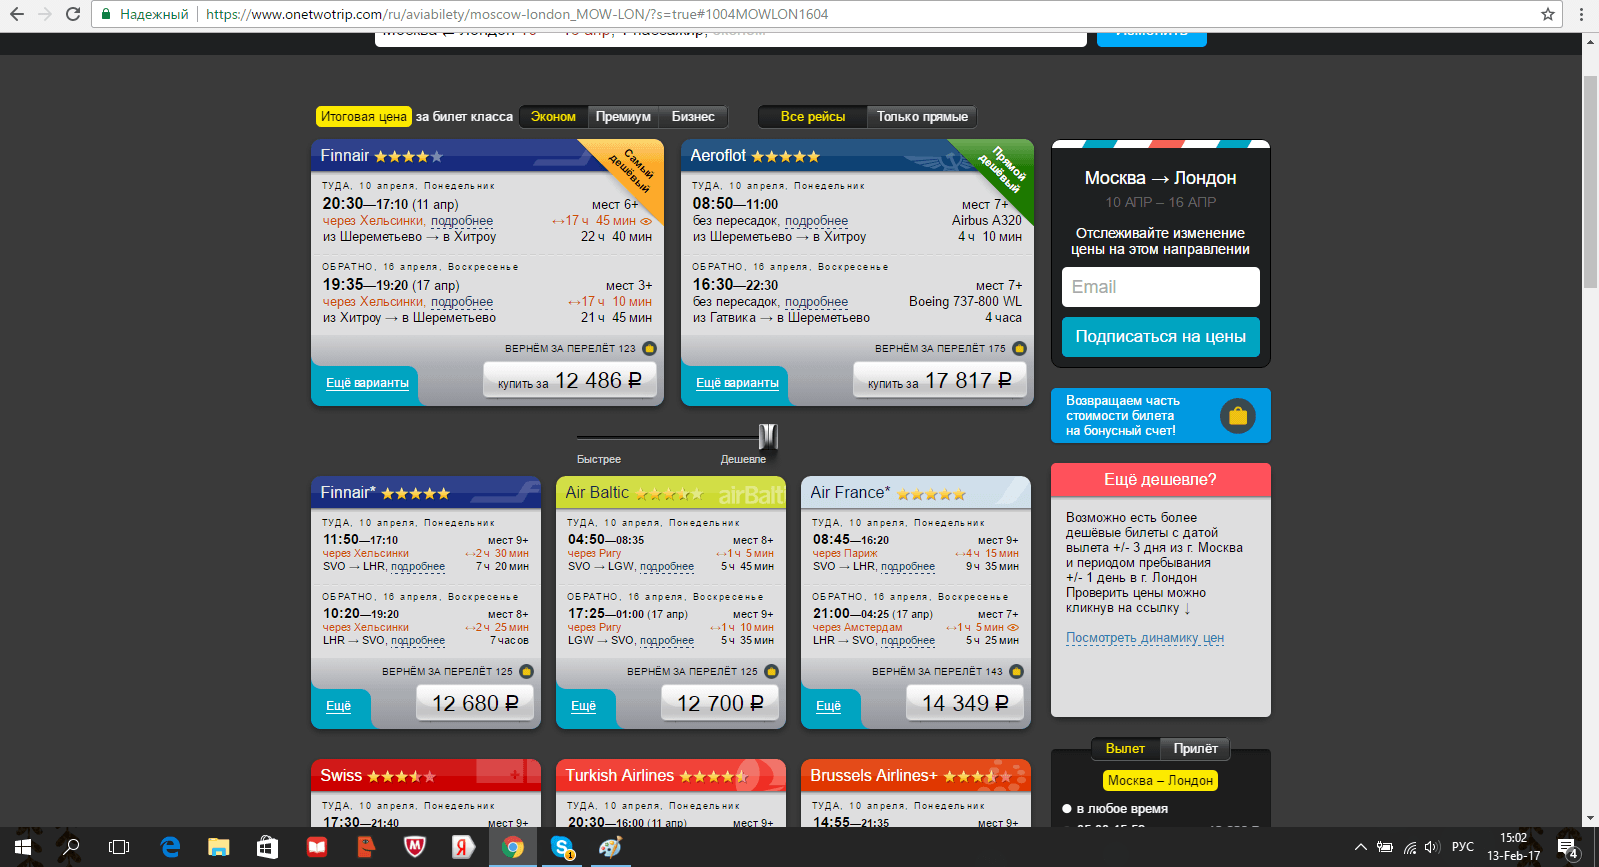1599x867 pixels.
Task: Expand 'подробнее' on Air Baltic SVO → LGW
Action: (x=667, y=567)
